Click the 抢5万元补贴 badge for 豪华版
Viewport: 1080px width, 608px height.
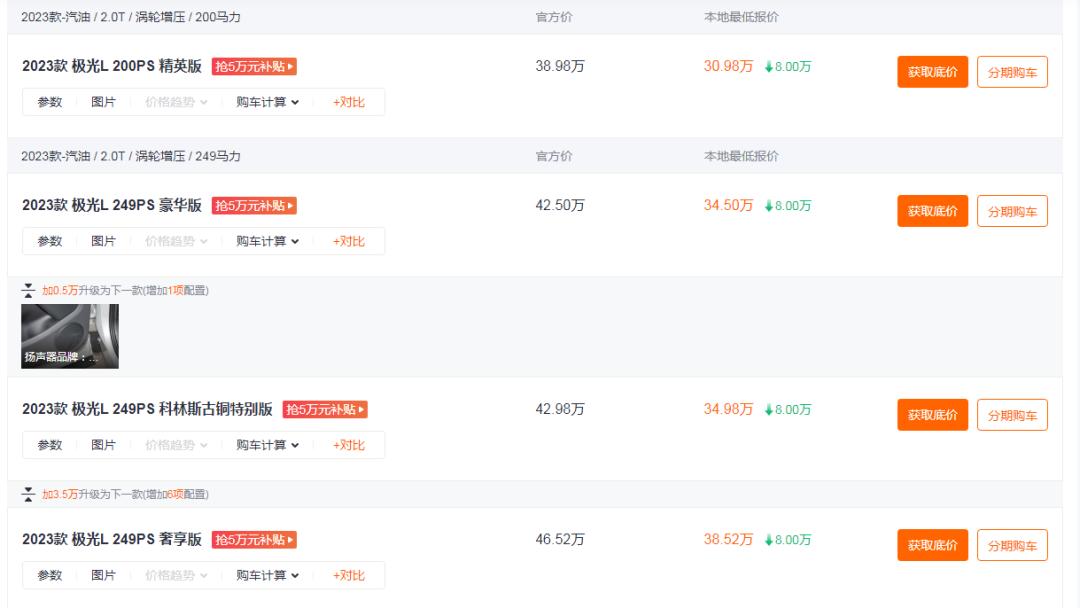256,206
